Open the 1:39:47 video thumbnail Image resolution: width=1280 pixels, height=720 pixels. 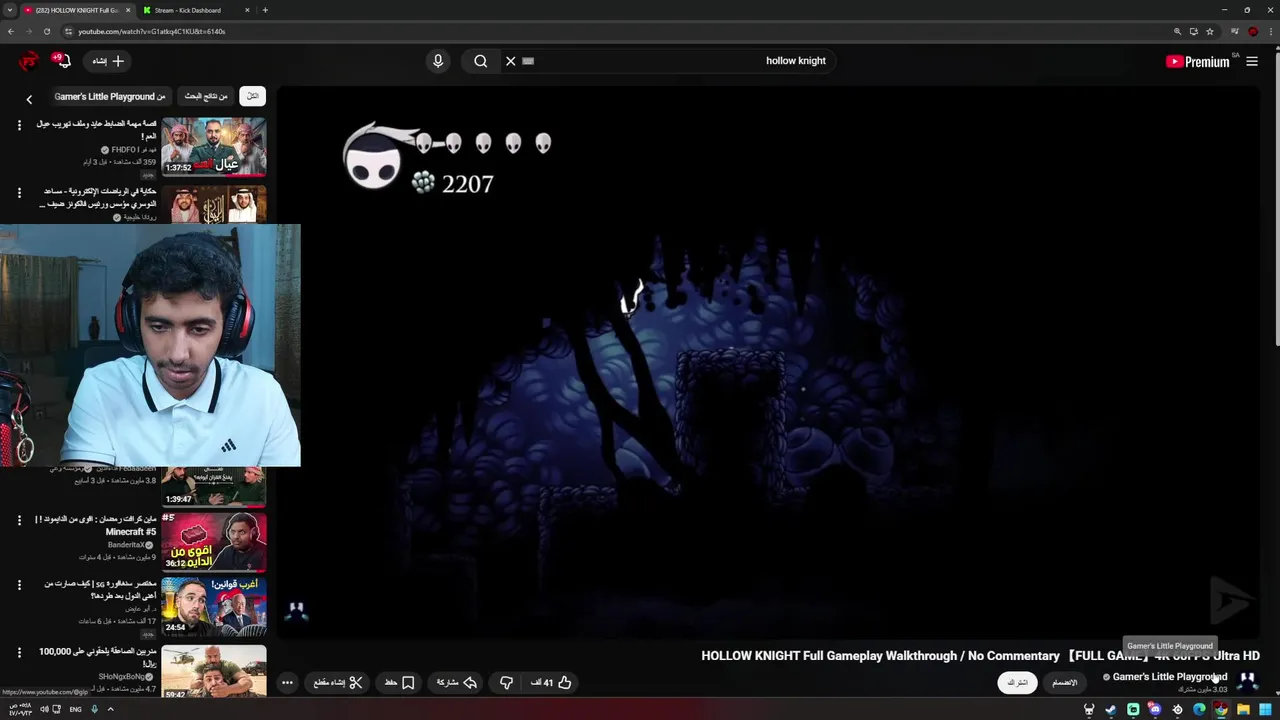click(214, 486)
